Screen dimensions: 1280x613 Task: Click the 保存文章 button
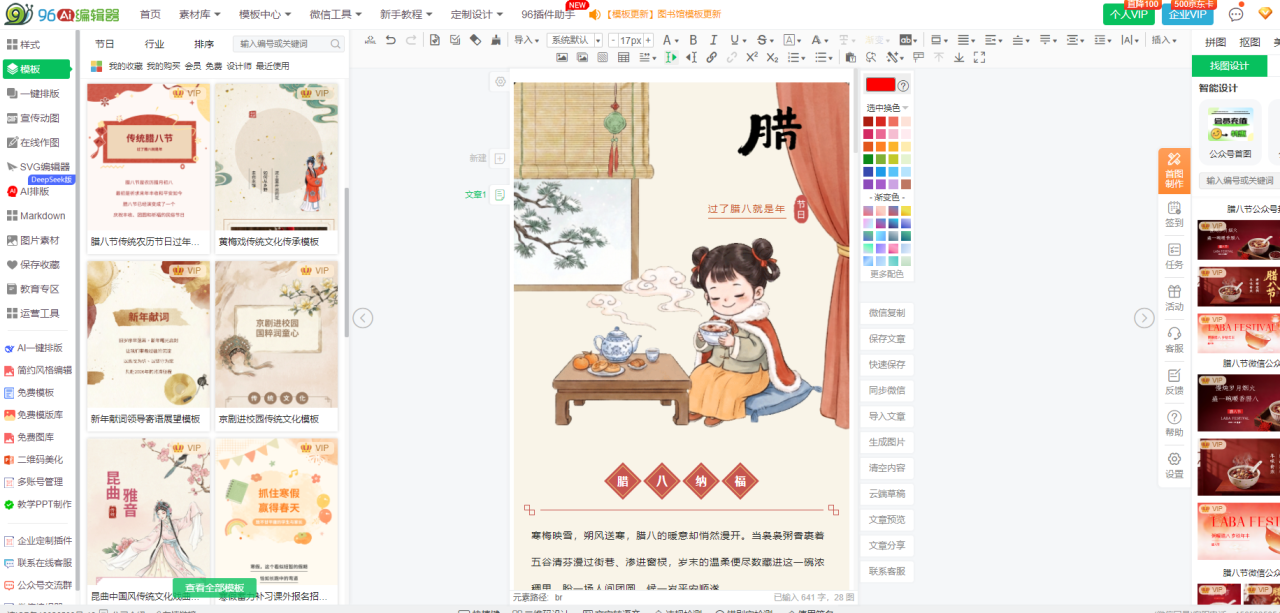pos(887,339)
